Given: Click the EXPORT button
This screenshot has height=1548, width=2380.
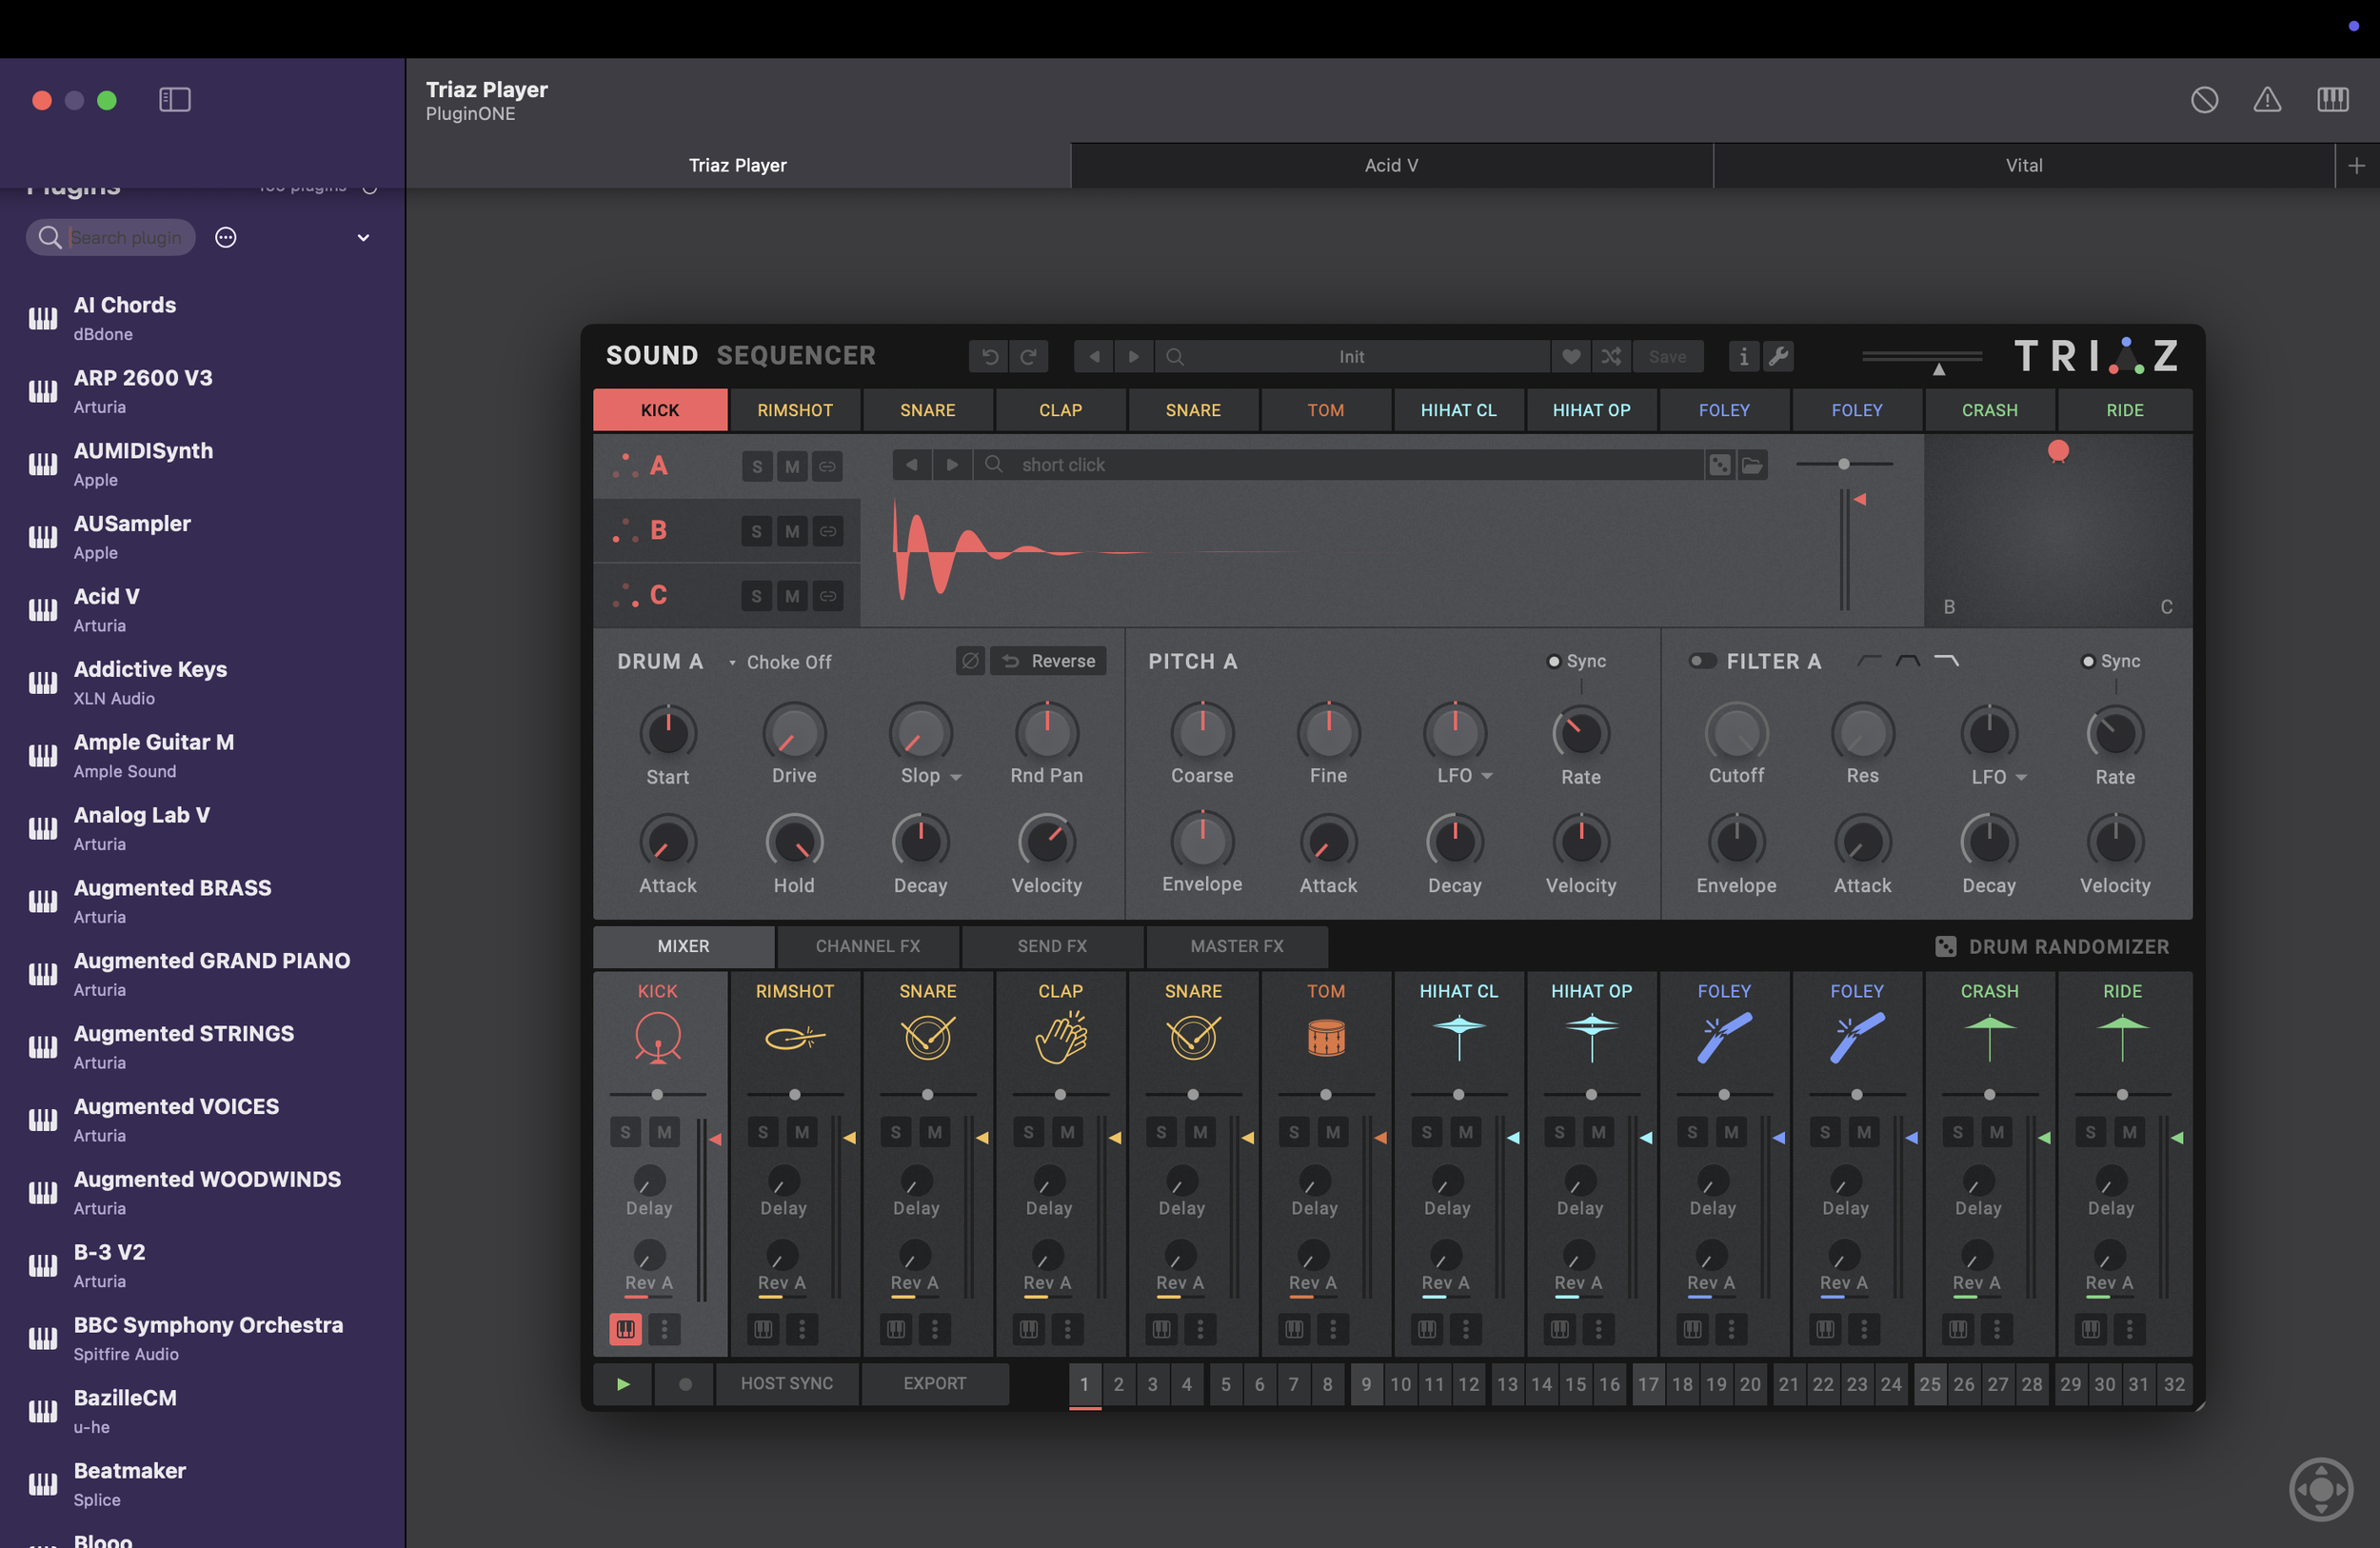Looking at the screenshot, I should 934,1383.
